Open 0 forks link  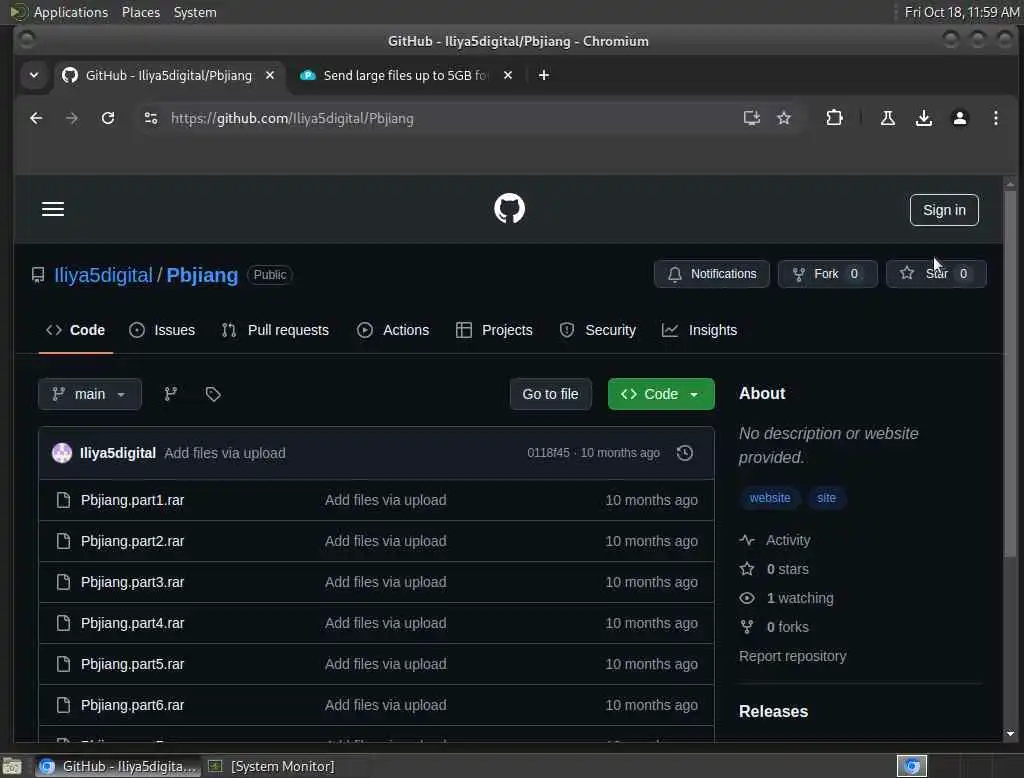(775, 627)
